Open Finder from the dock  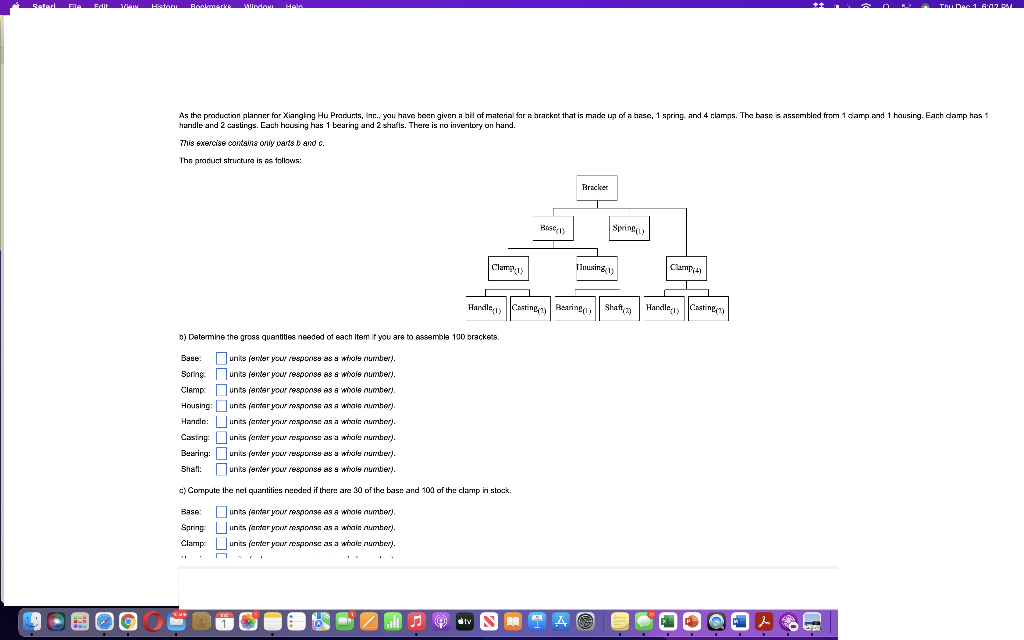pos(31,622)
